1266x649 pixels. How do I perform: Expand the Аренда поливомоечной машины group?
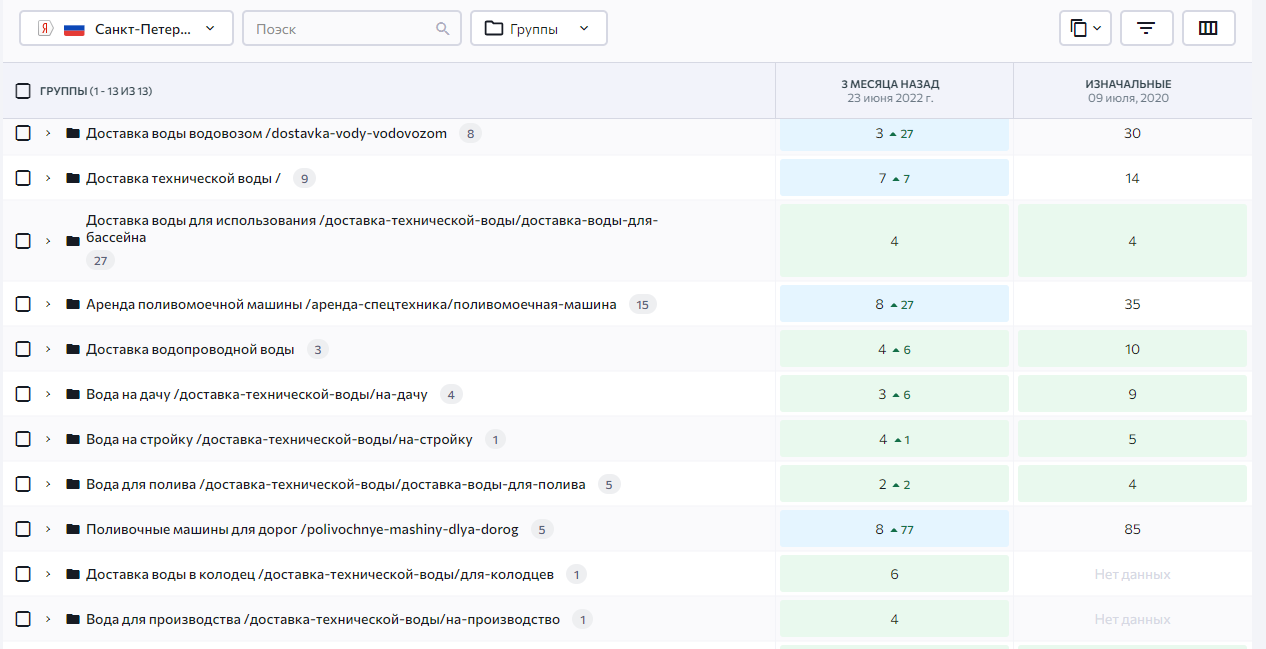tap(48, 304)
